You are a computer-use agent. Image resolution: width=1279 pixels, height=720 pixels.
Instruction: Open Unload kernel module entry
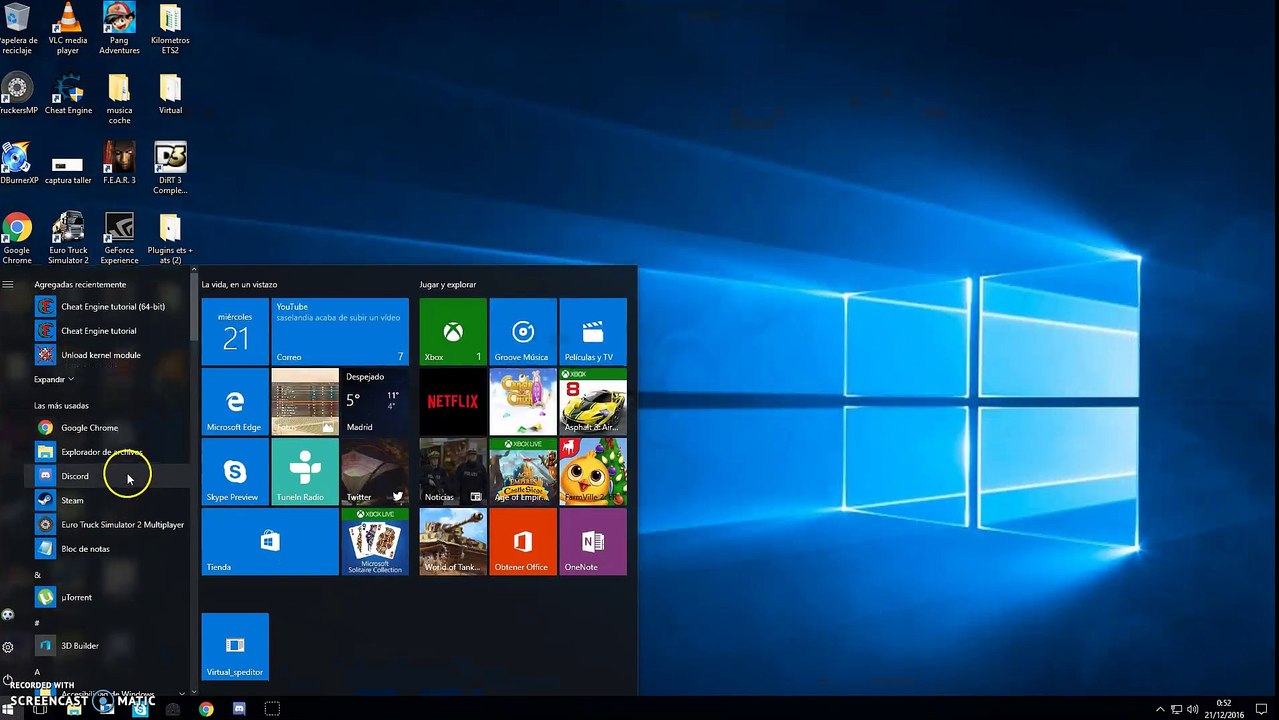click(110, 355)
